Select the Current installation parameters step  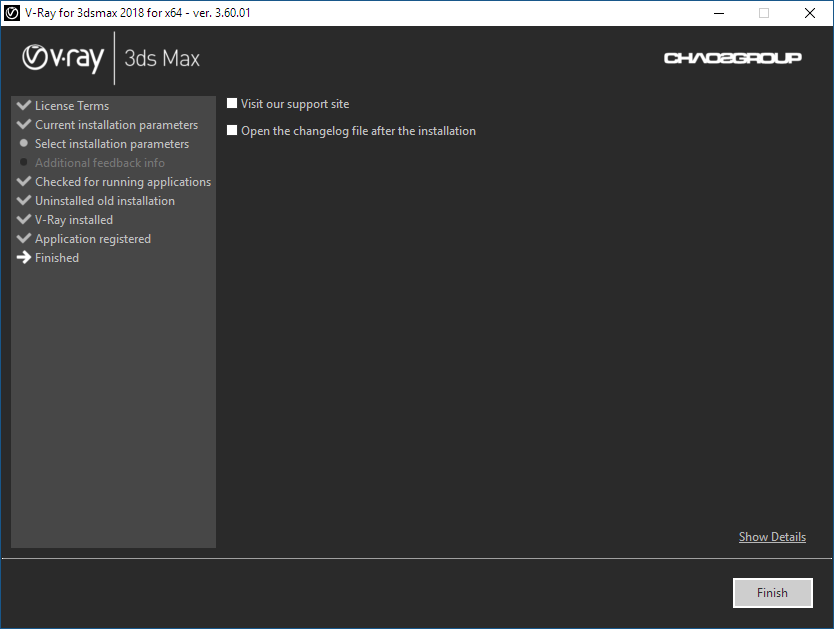116,125
